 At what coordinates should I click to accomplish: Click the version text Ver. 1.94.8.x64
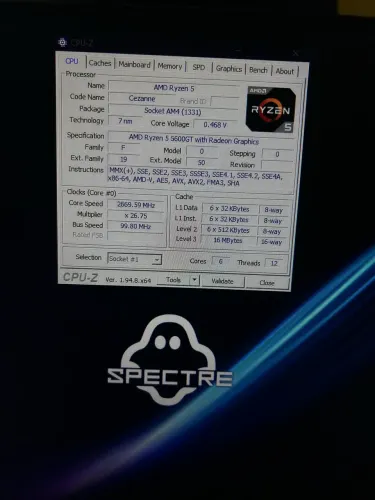pos(128,280)
